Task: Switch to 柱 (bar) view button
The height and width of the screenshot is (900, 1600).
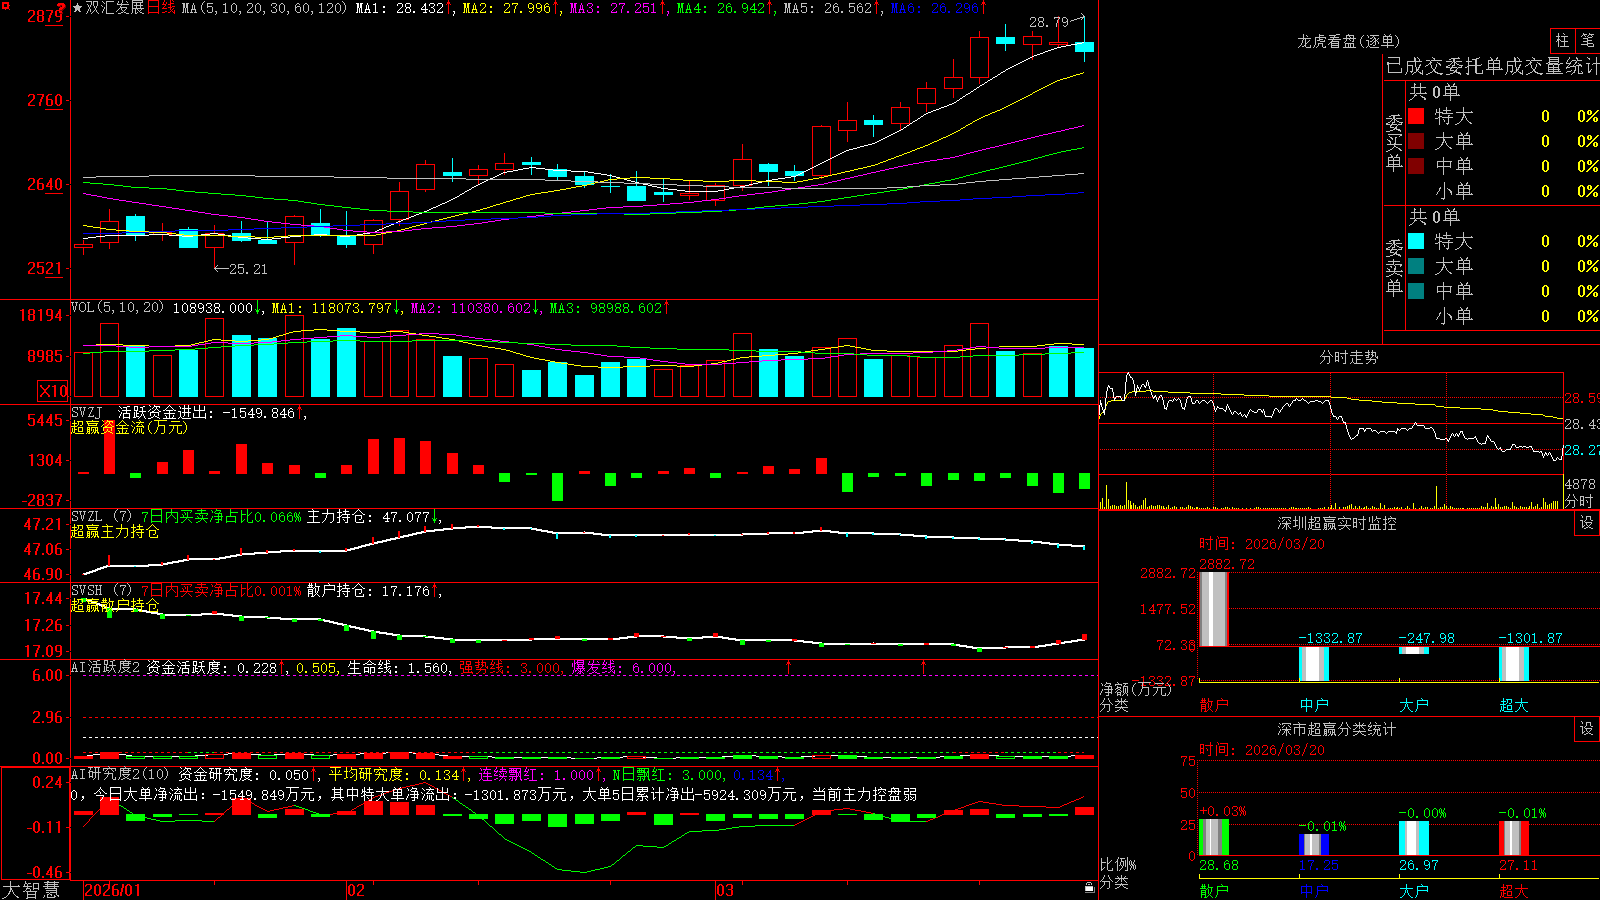Action: click(x=1562, y=40)
